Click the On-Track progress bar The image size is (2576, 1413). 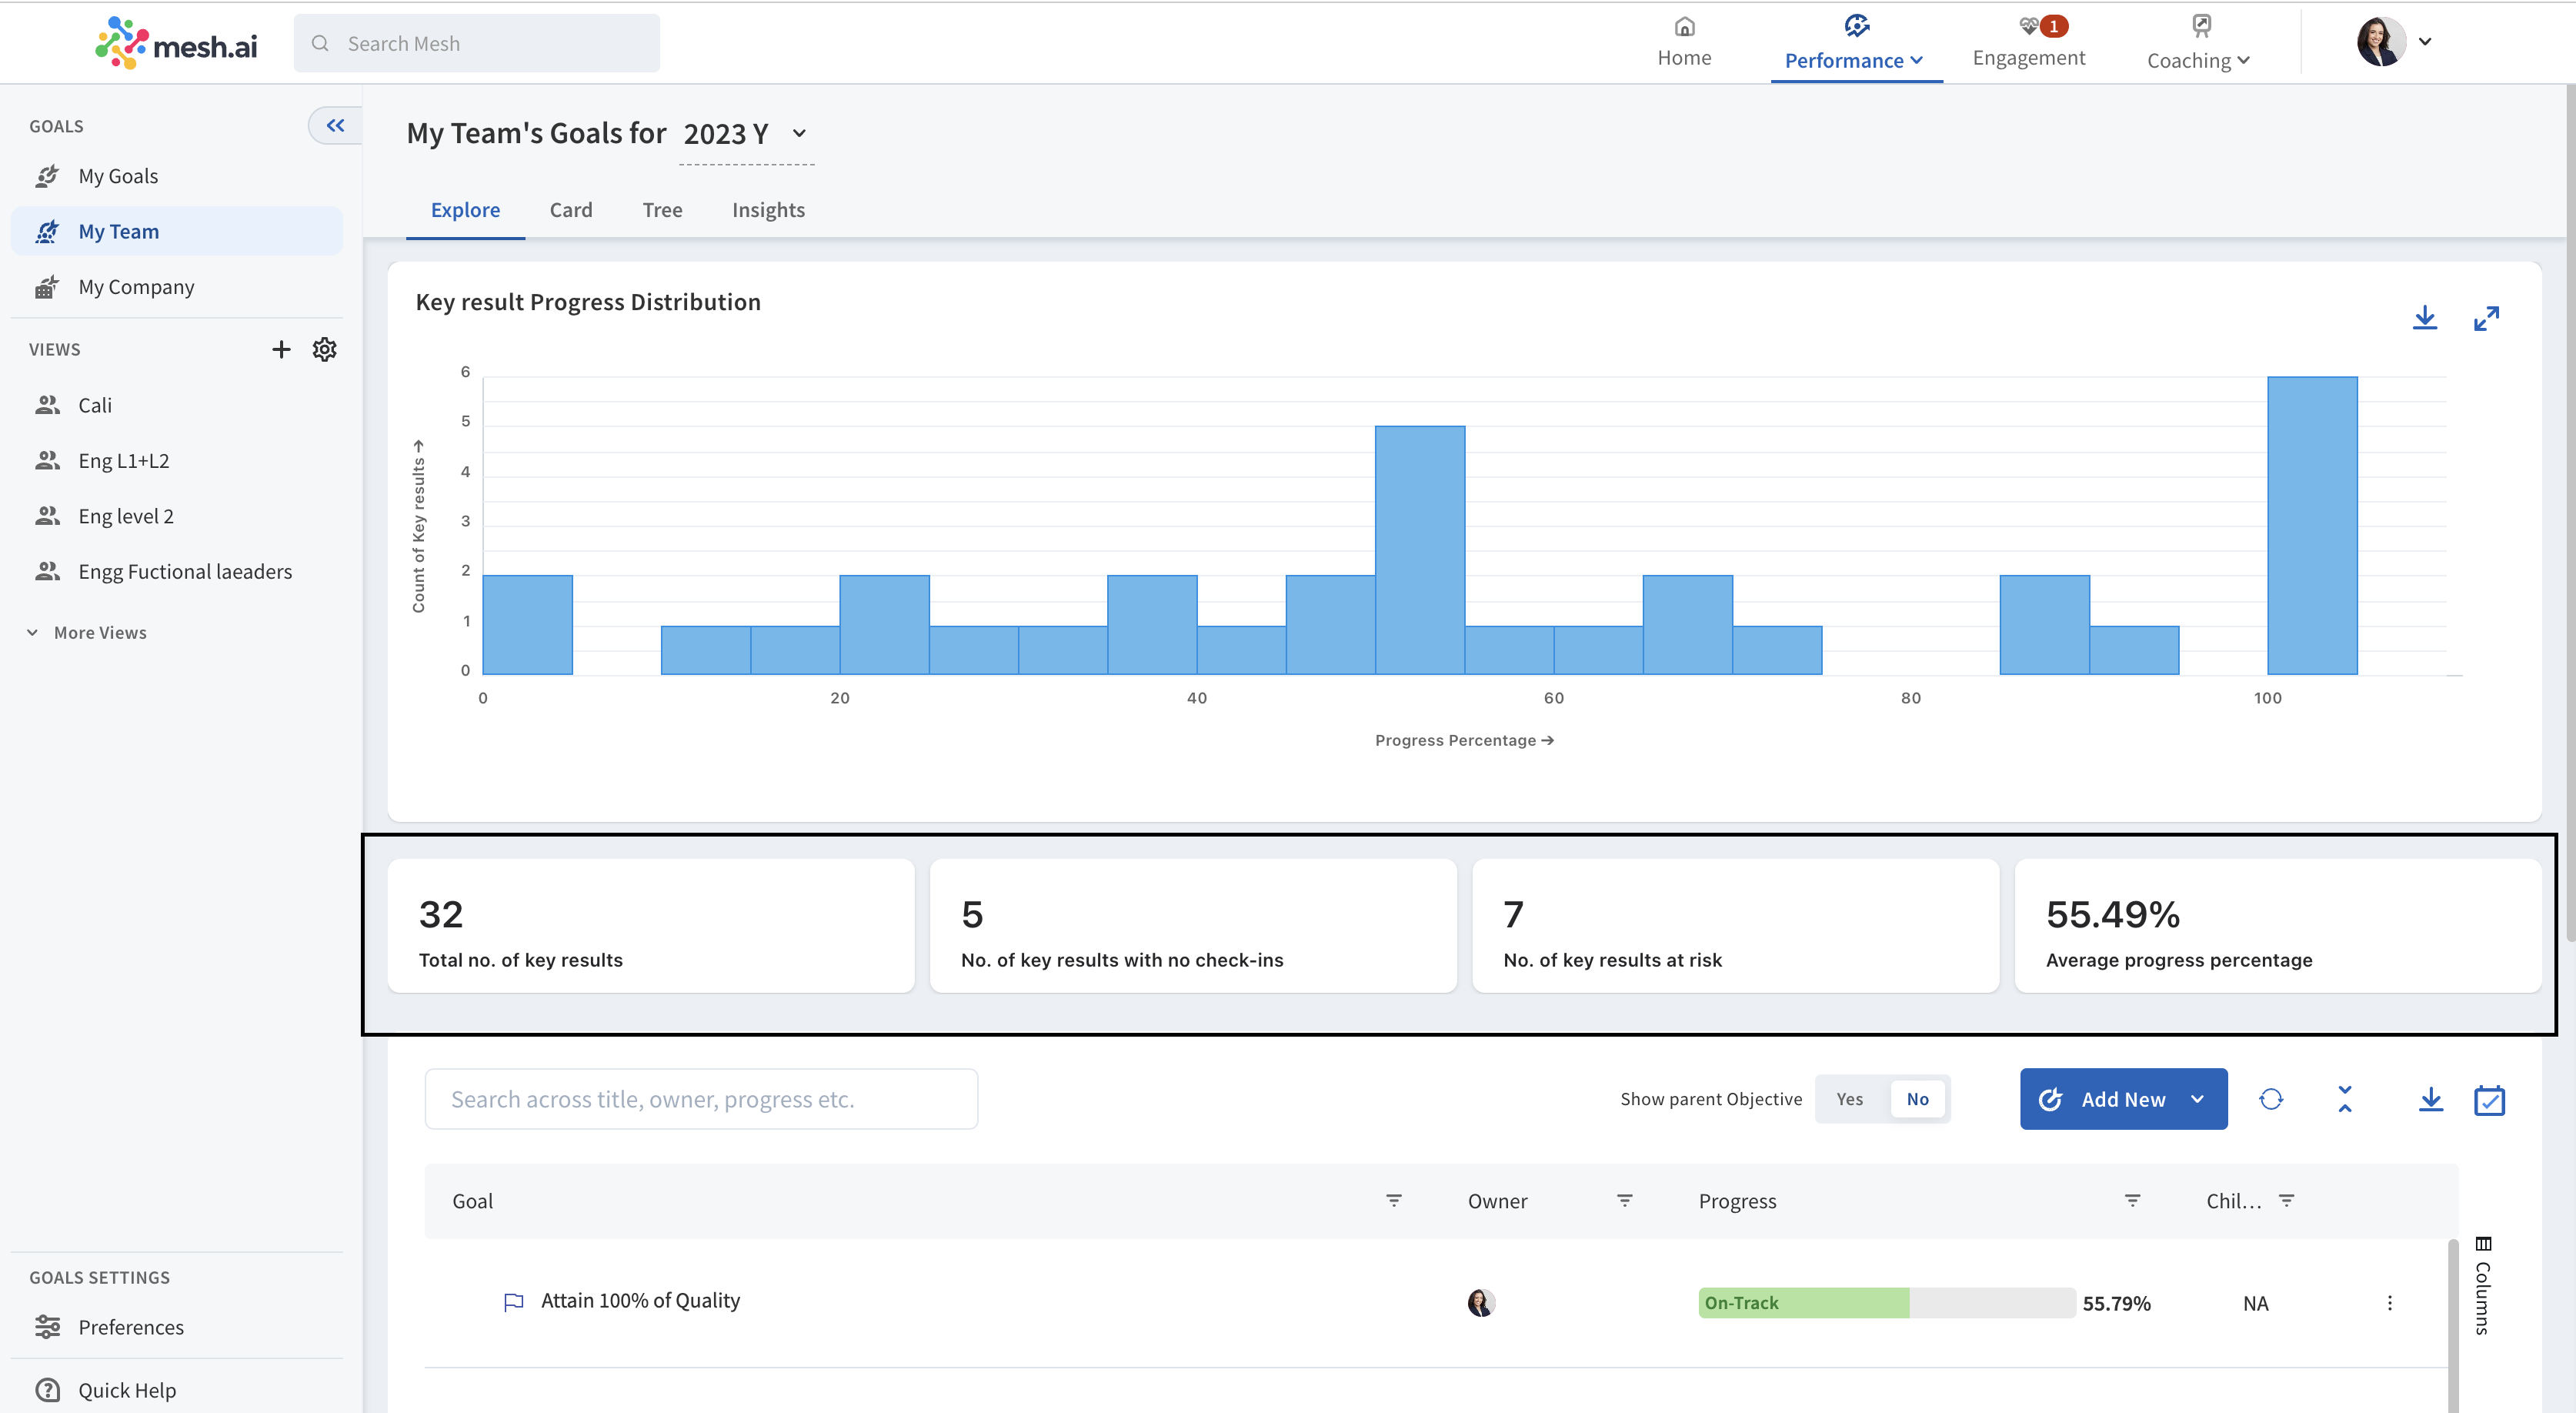1886,1302
